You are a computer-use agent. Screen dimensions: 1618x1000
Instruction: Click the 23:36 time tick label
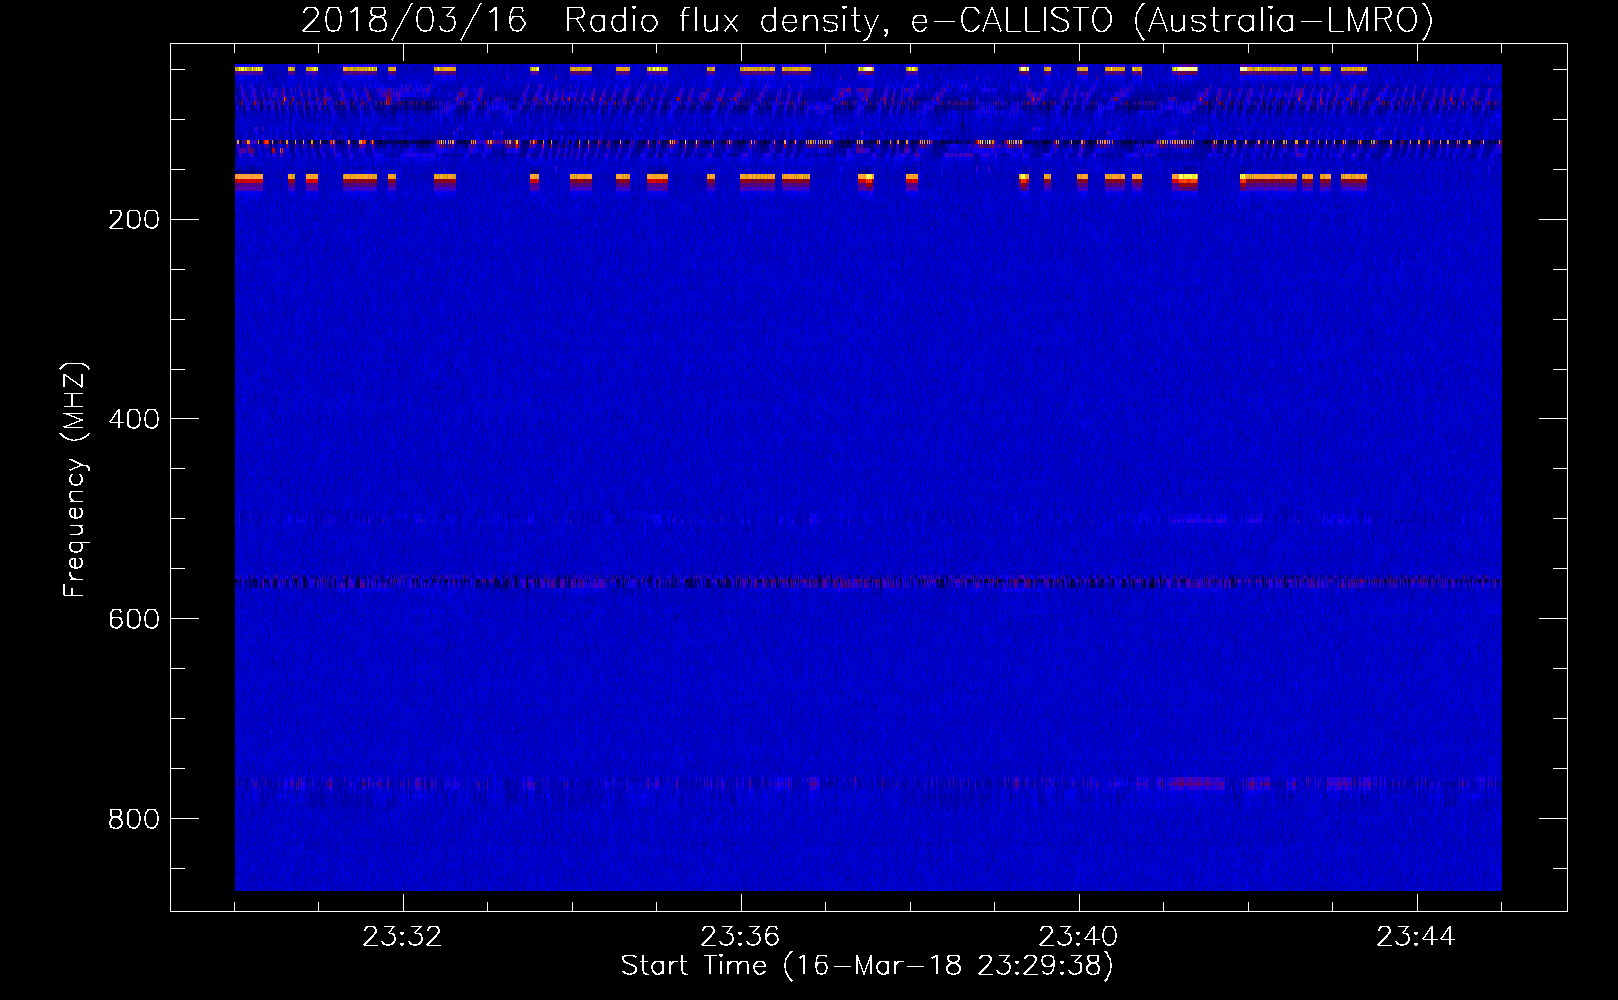click(740, 937)
